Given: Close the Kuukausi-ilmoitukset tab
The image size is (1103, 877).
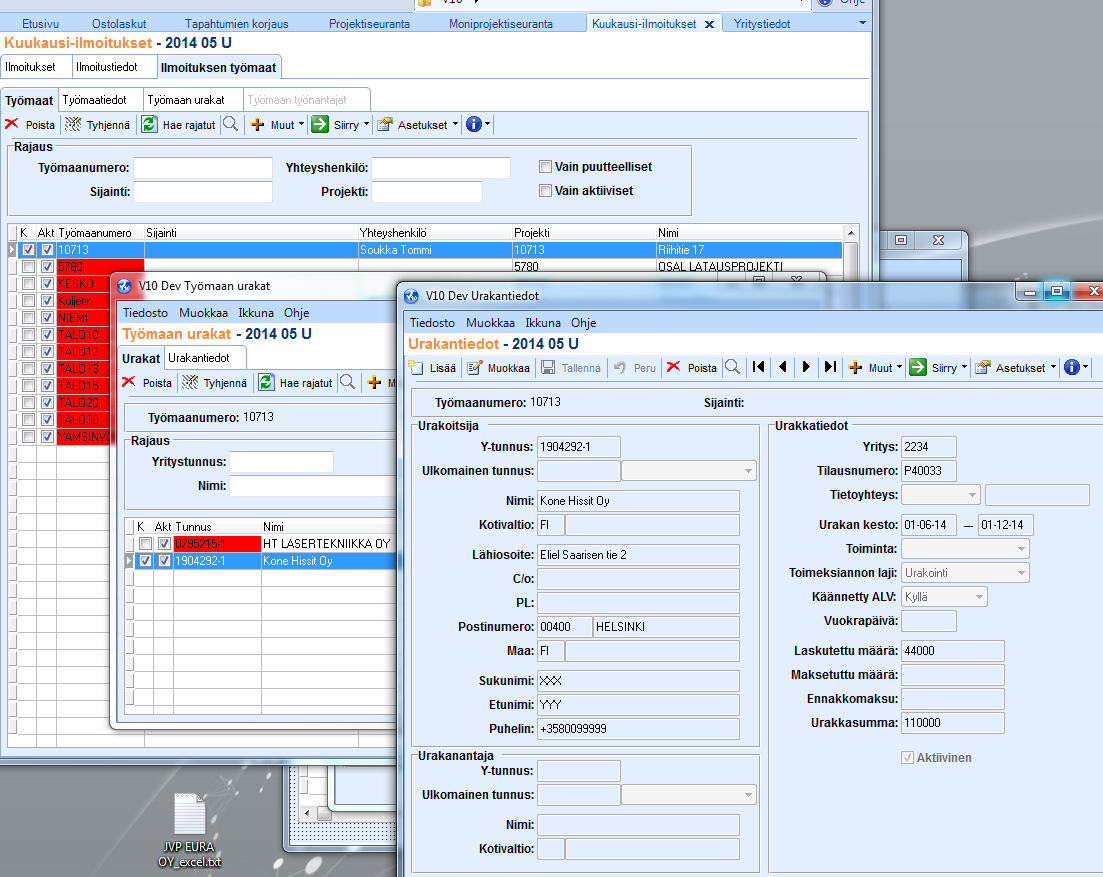Looking at the screenshot, I should (x=710, y=24).
